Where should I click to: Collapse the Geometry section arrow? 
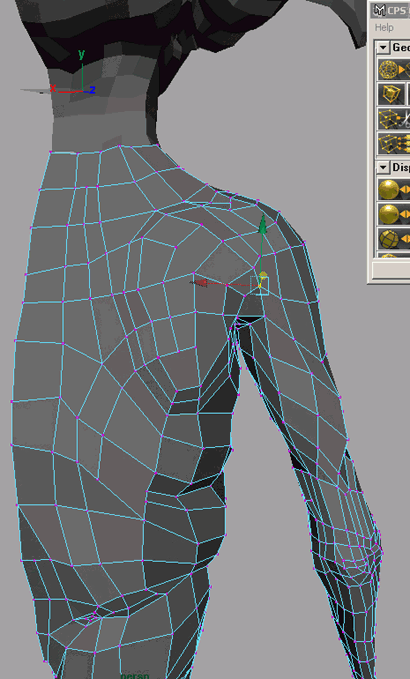(383, 47)
